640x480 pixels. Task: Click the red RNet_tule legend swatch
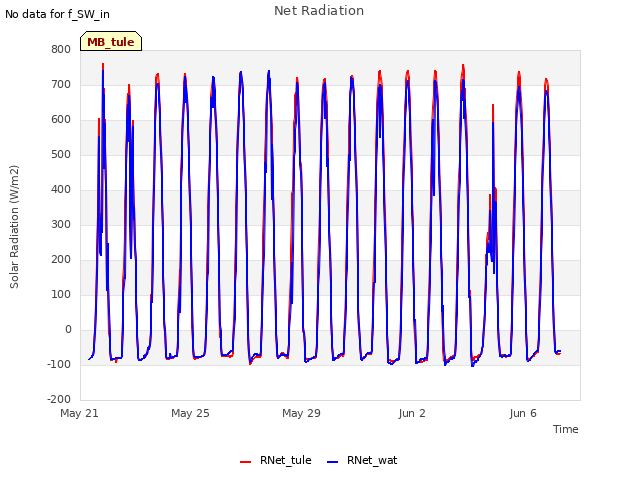pyautogui.click(x=245, y=462)
